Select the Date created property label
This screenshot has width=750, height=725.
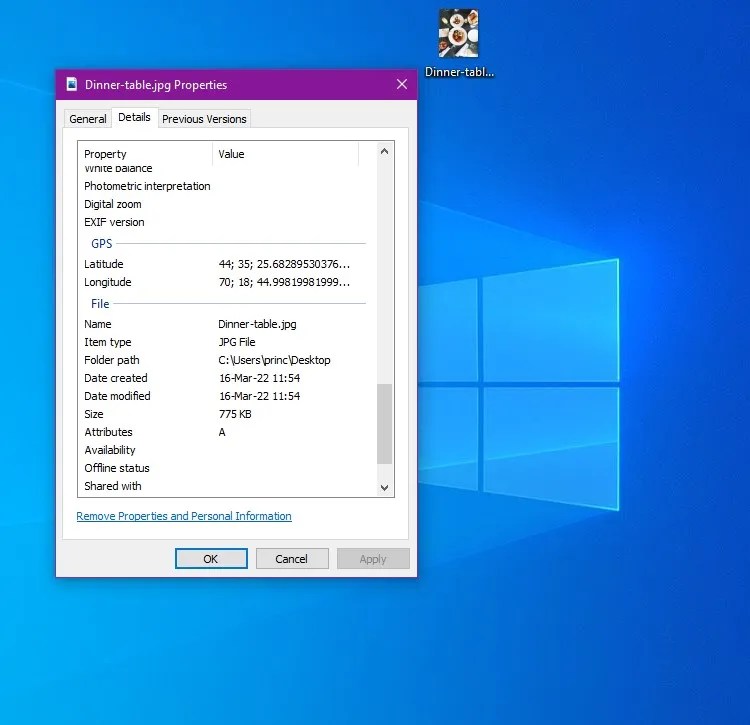(116, 378)
